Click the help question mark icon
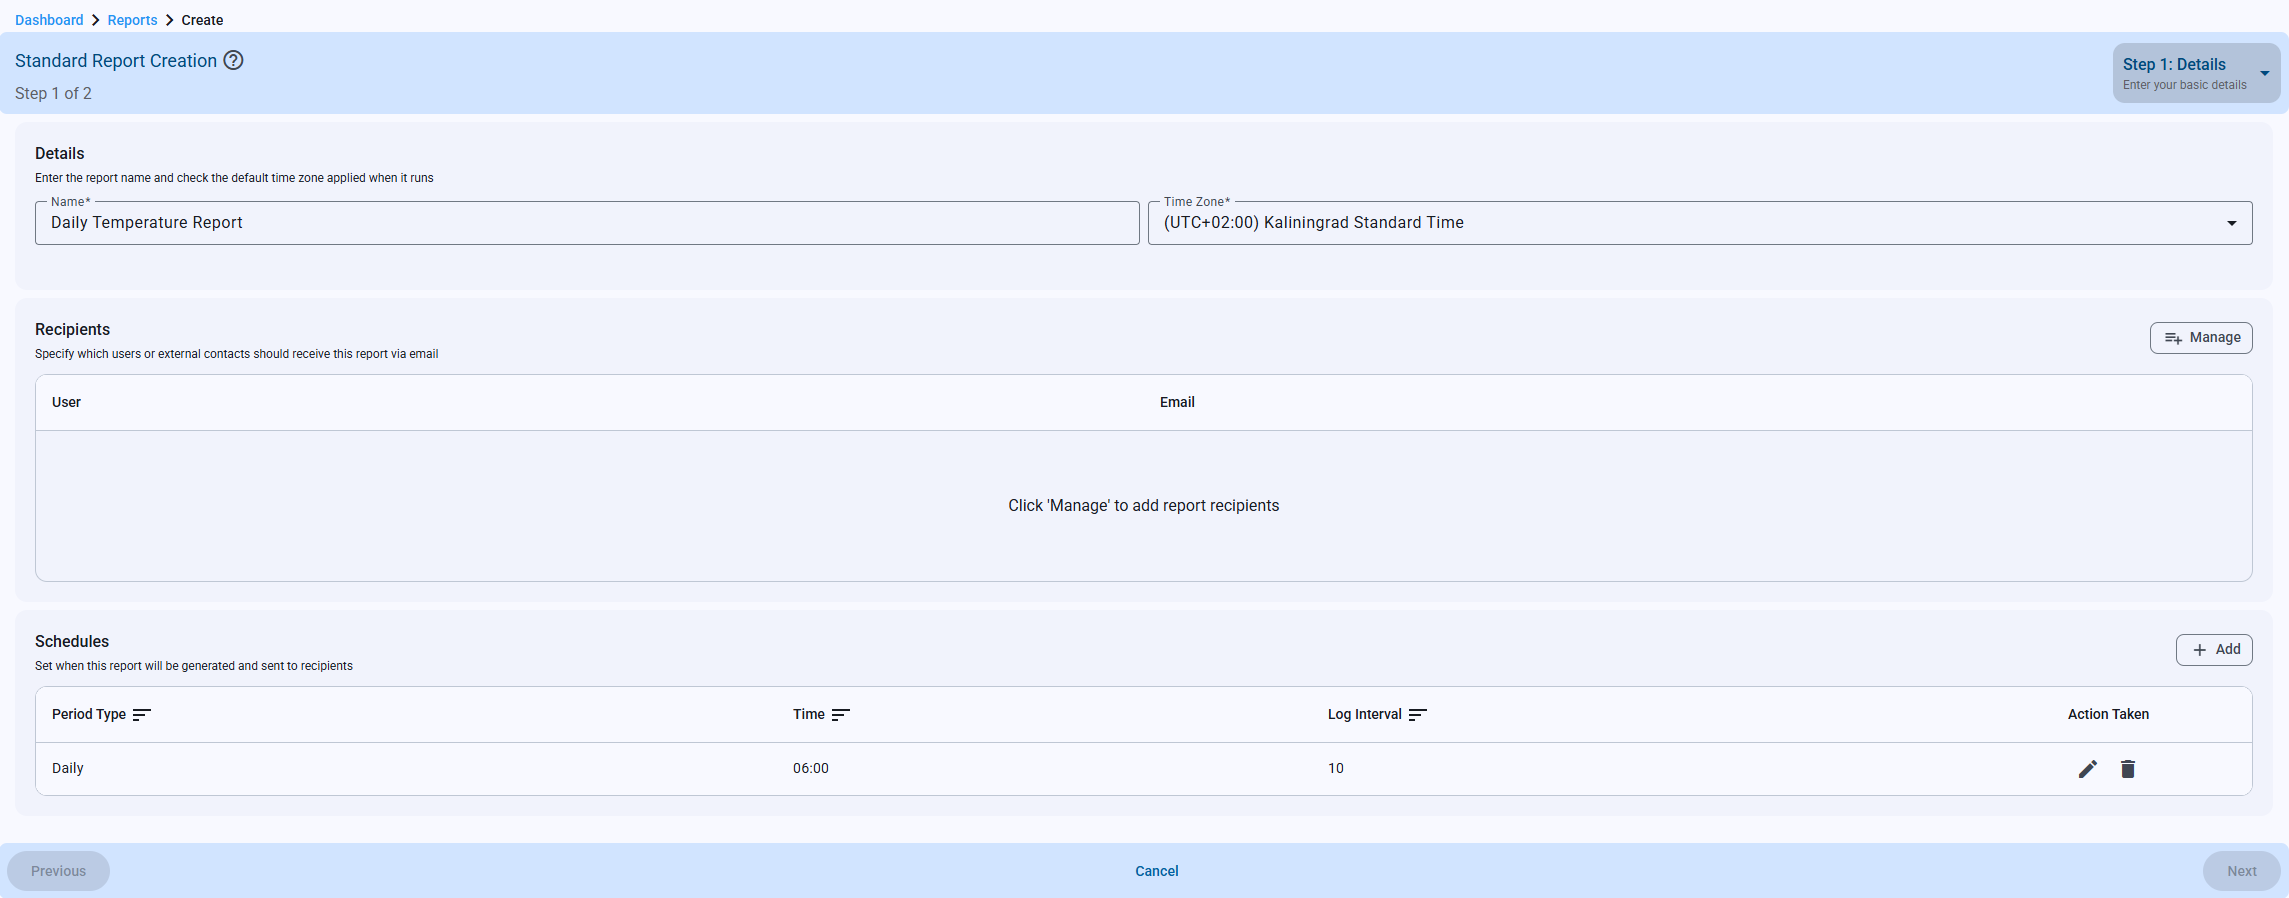The height and width of the screenshot is (898, 2289). click(x=233, y=60)
